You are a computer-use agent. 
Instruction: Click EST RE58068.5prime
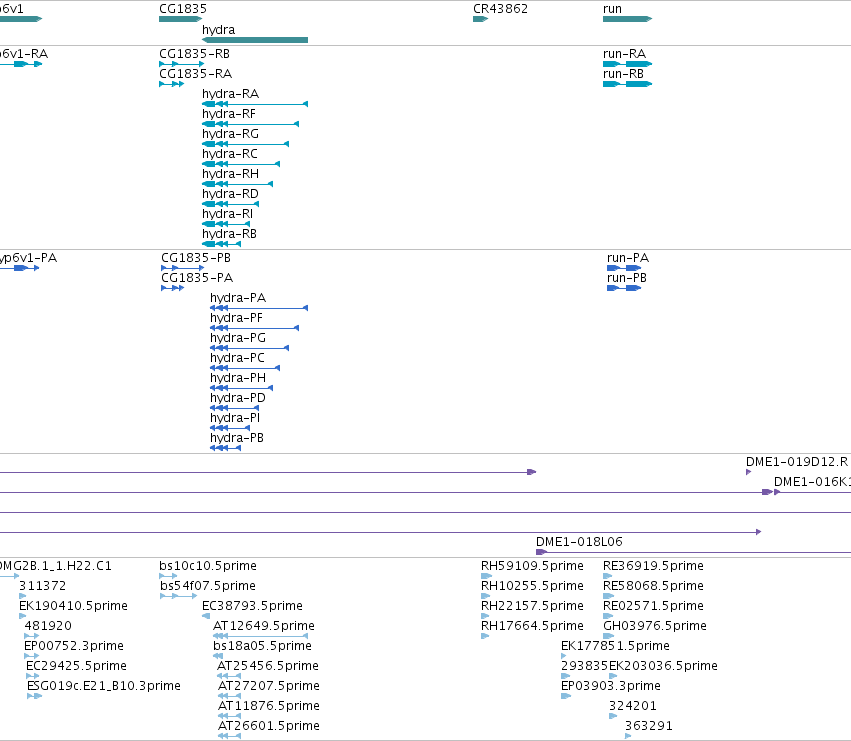[653, 586]
